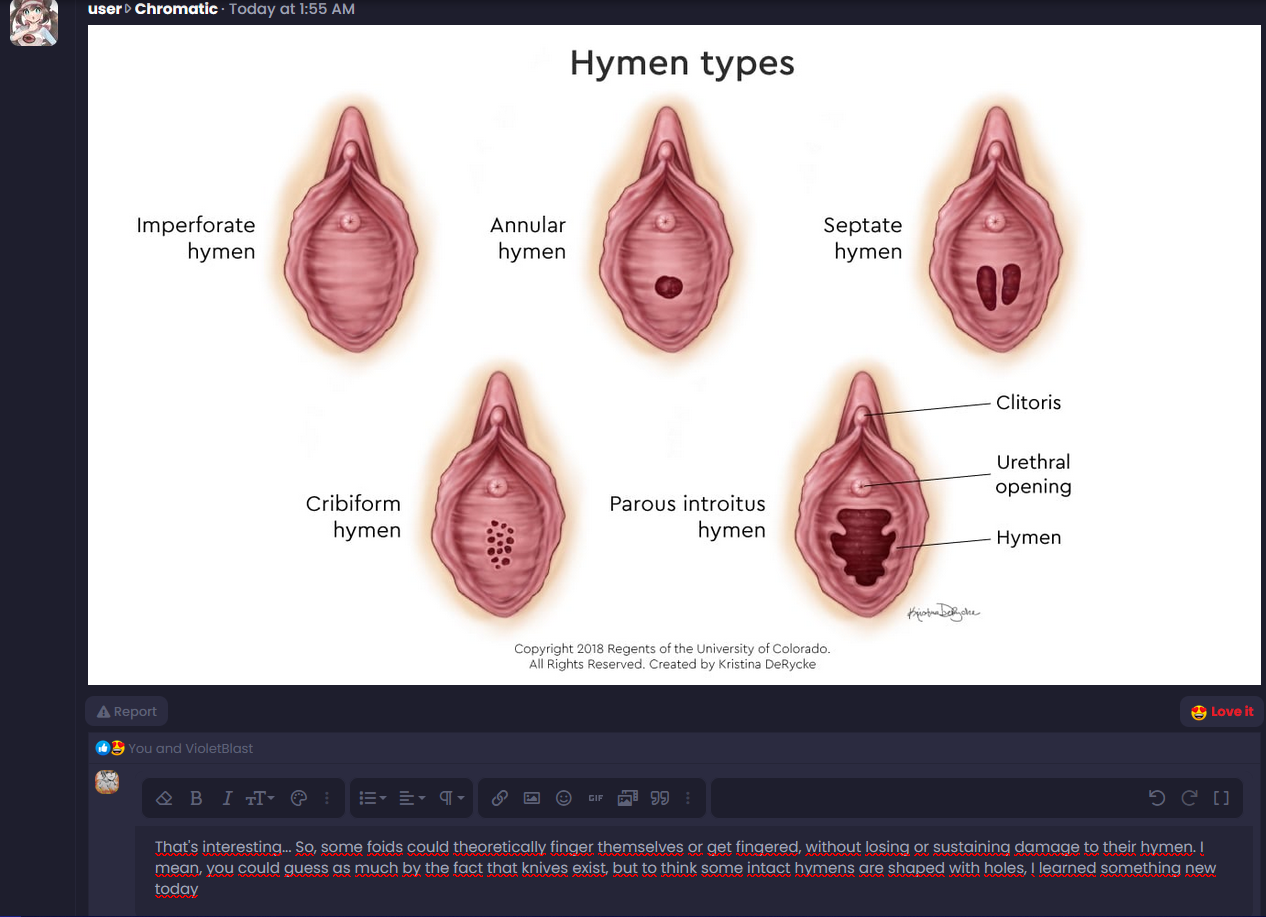Open the paragraph format dropdown
This screenshot has height=917, width=1266.
tap(451, 798)
